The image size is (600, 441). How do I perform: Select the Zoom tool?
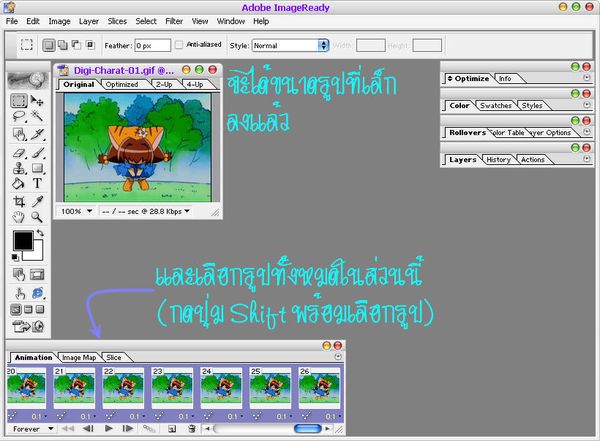[x=37, y=217]
